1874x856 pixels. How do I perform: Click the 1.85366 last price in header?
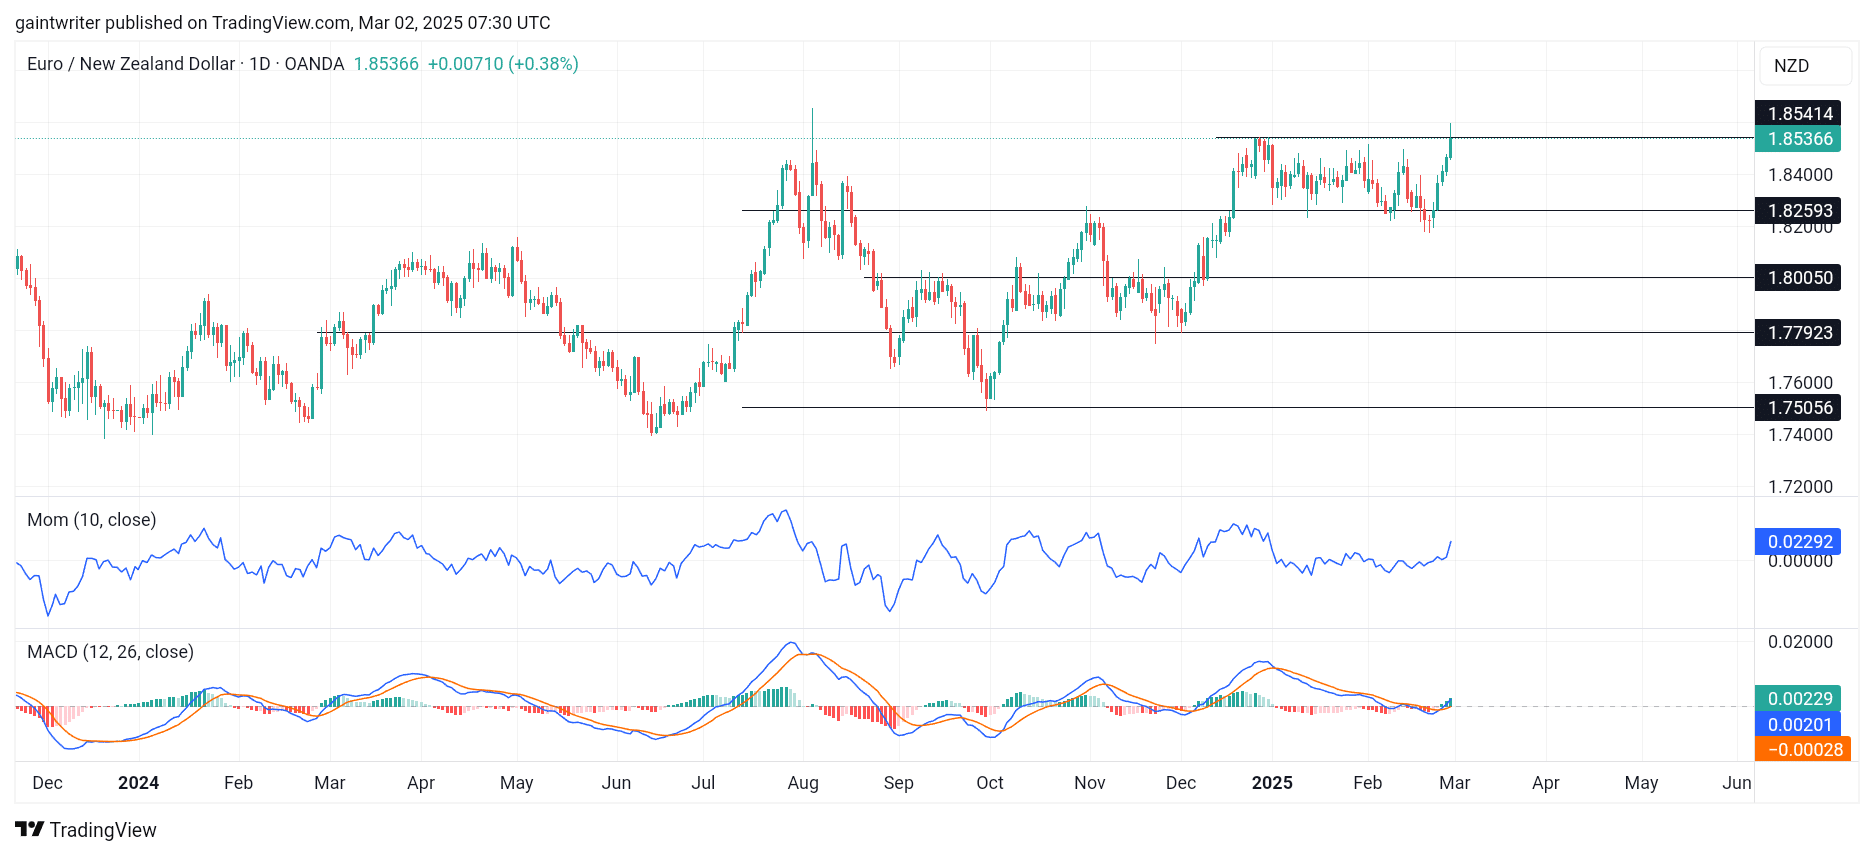386,64
